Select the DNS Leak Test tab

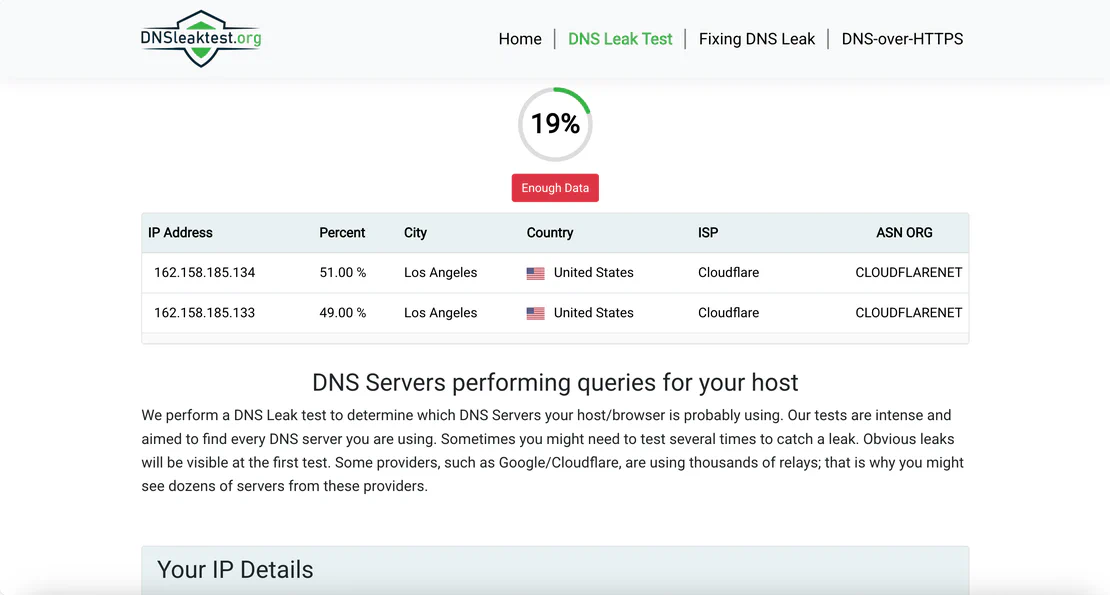pos(620,39)
